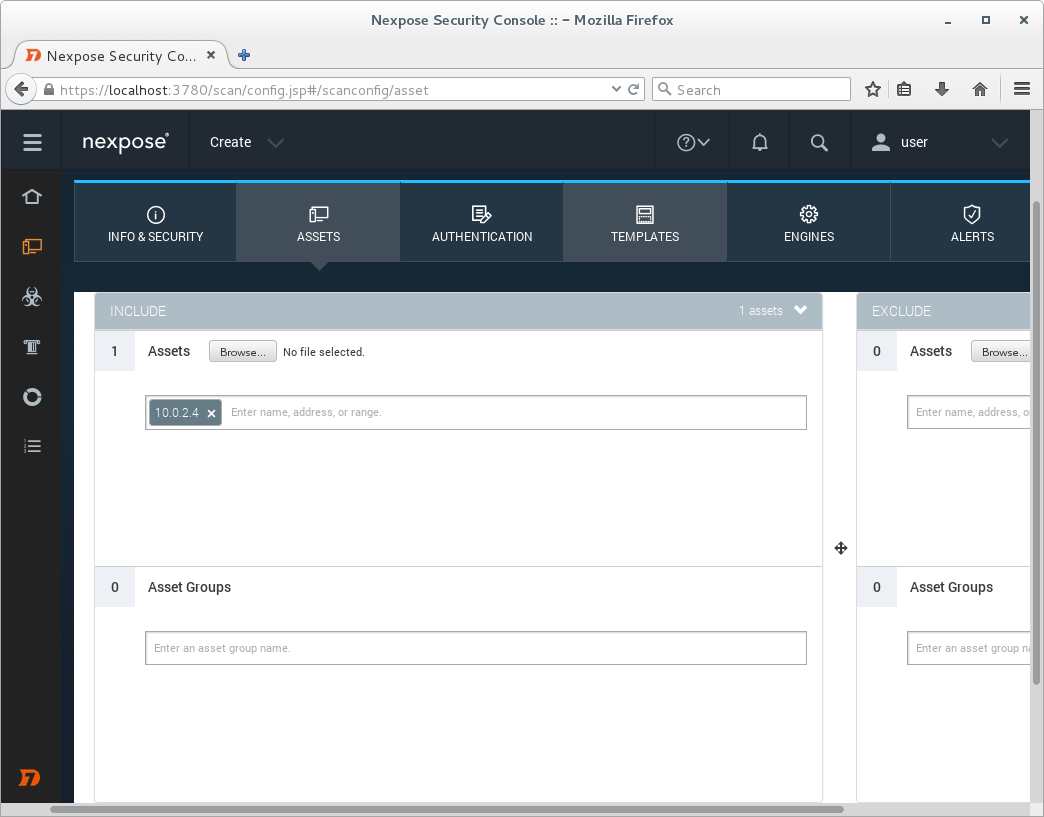Click the Include Asset Groups label

point(189,587)
